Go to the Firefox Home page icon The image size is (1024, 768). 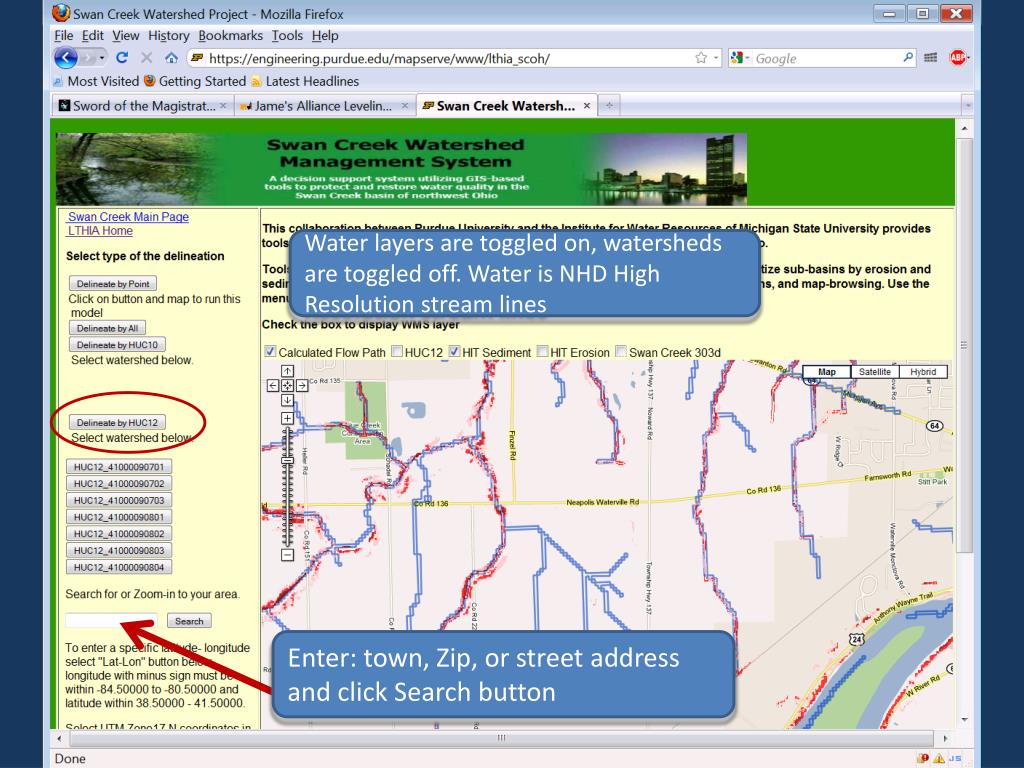(171, 58)
